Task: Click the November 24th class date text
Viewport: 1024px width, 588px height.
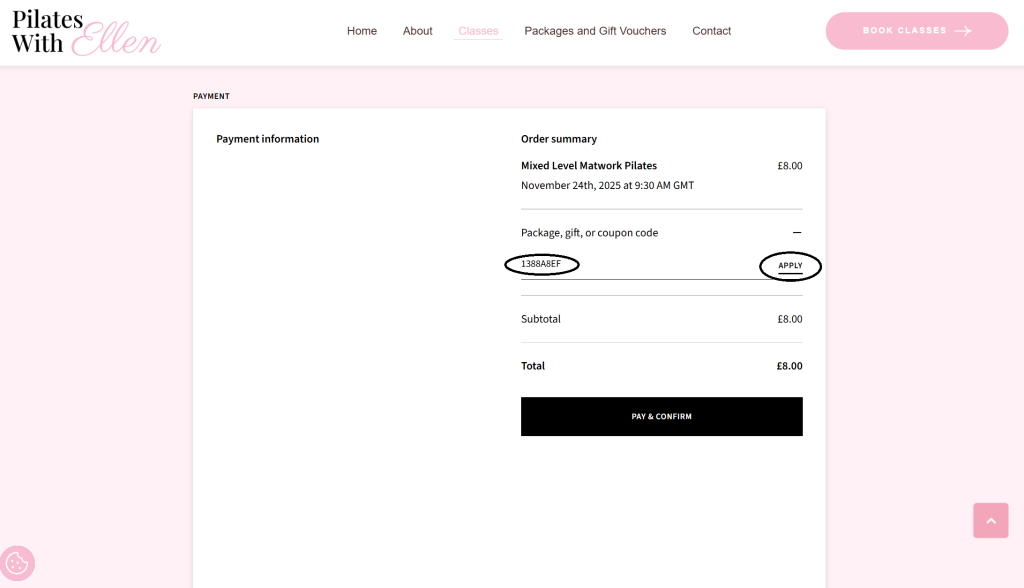Action: (607, 185)
